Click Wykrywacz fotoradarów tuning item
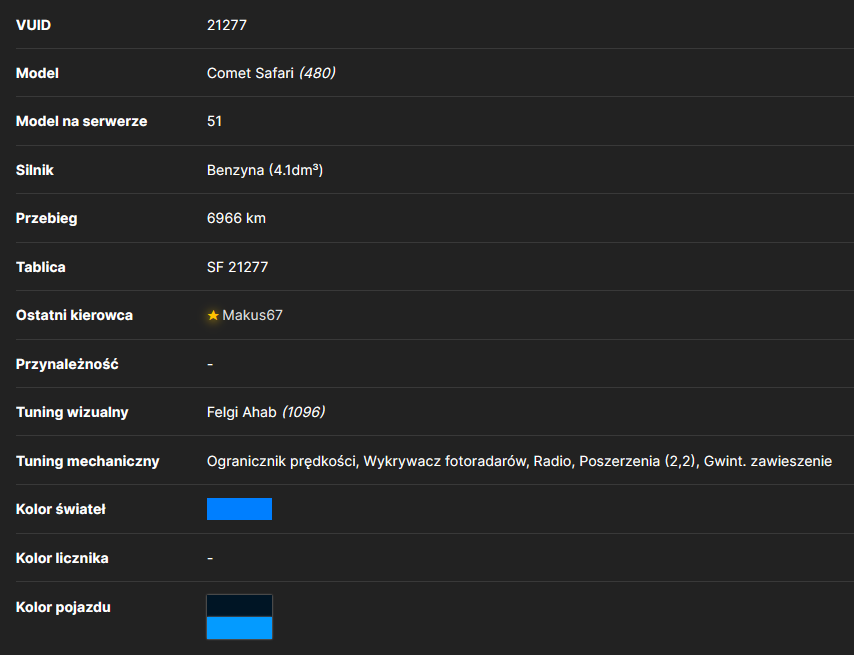The image size is (854, 655). coord(445,461)
